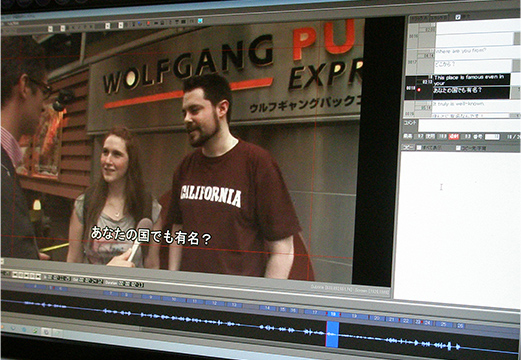Click timeline marker 7

tap(111, 293)
